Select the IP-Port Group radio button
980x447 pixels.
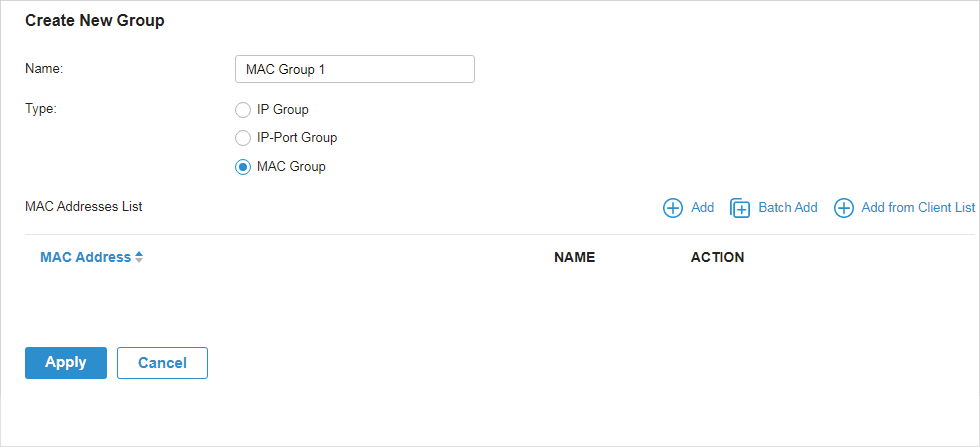tap(242, 138)
